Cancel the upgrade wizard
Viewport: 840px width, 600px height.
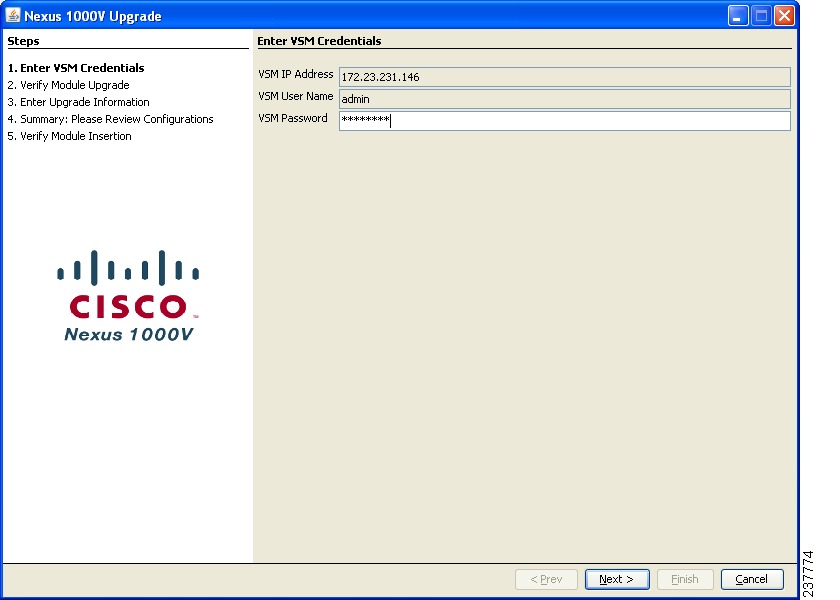[x=752, y=579]
